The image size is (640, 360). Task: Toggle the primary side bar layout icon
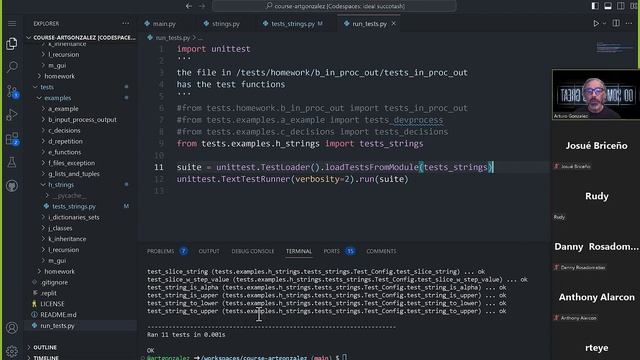(x=595, y=6)
